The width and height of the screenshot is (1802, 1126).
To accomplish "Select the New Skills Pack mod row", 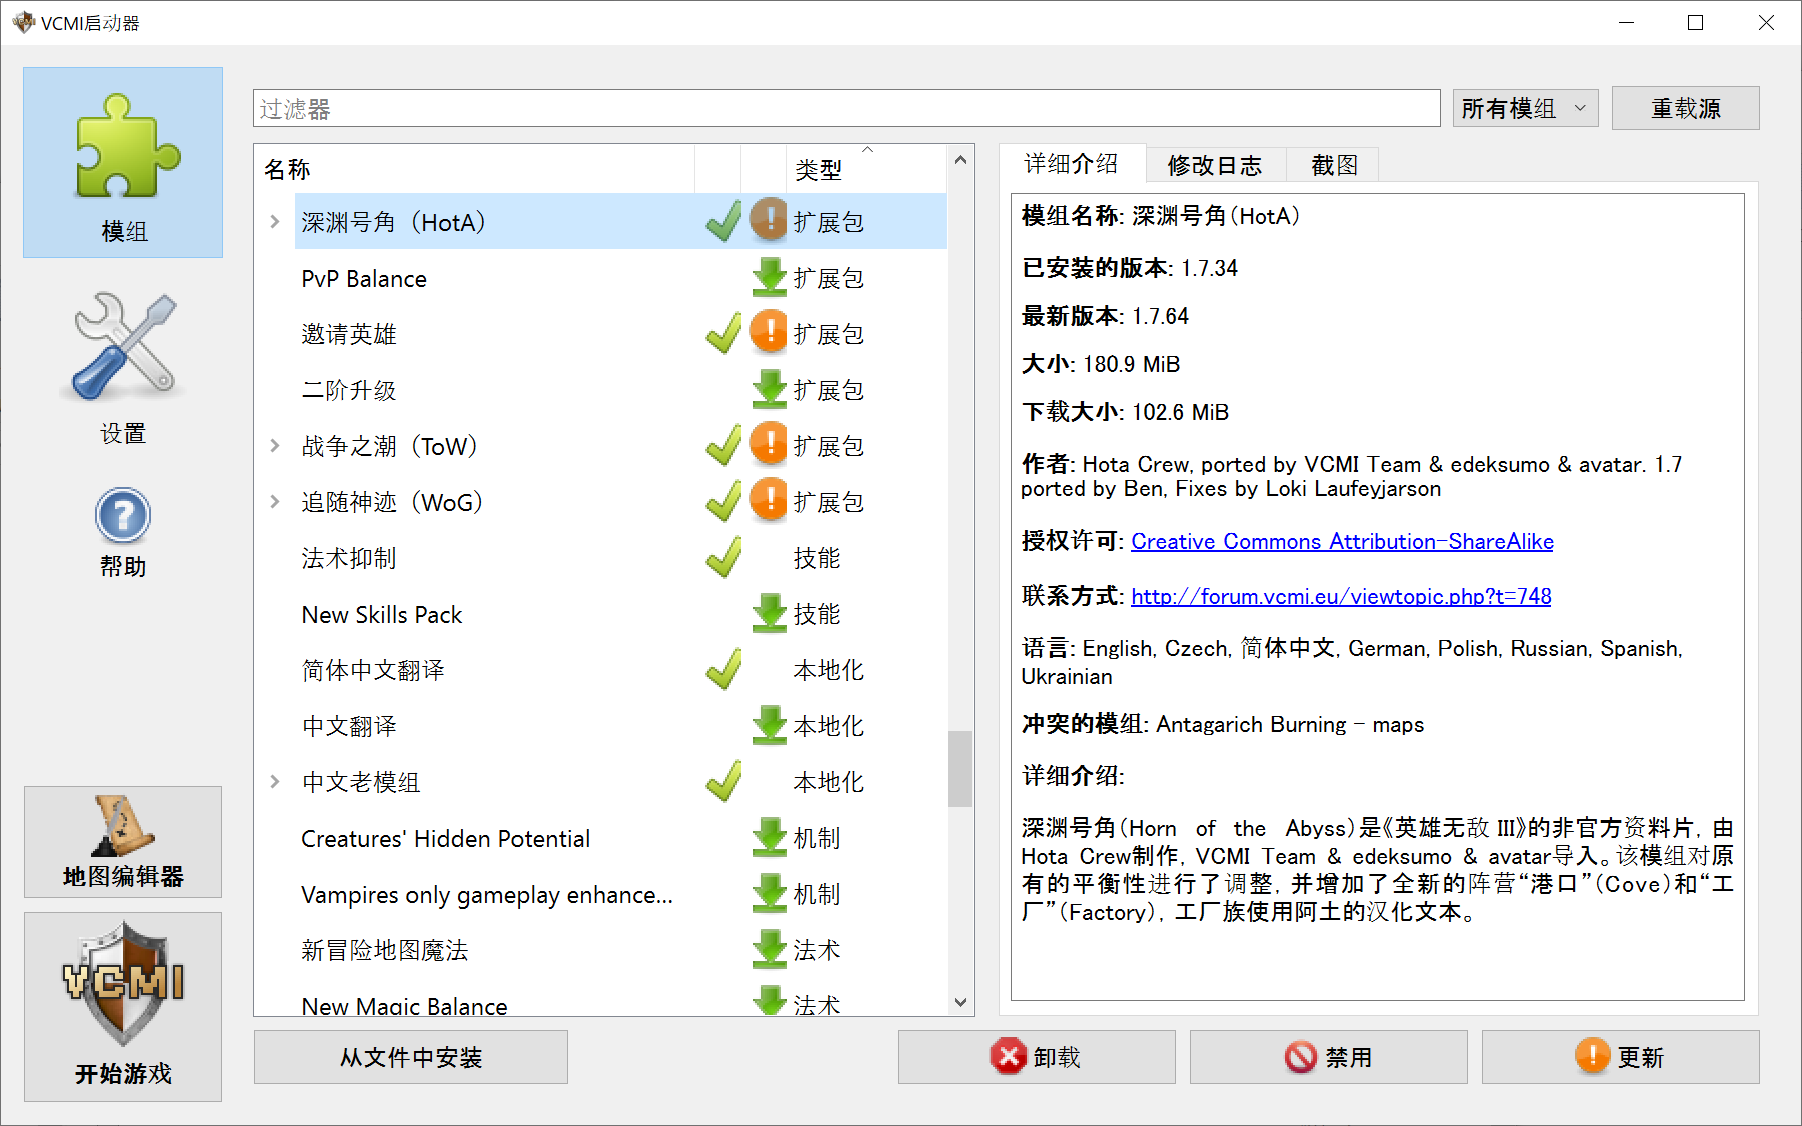I will [600, 614].
